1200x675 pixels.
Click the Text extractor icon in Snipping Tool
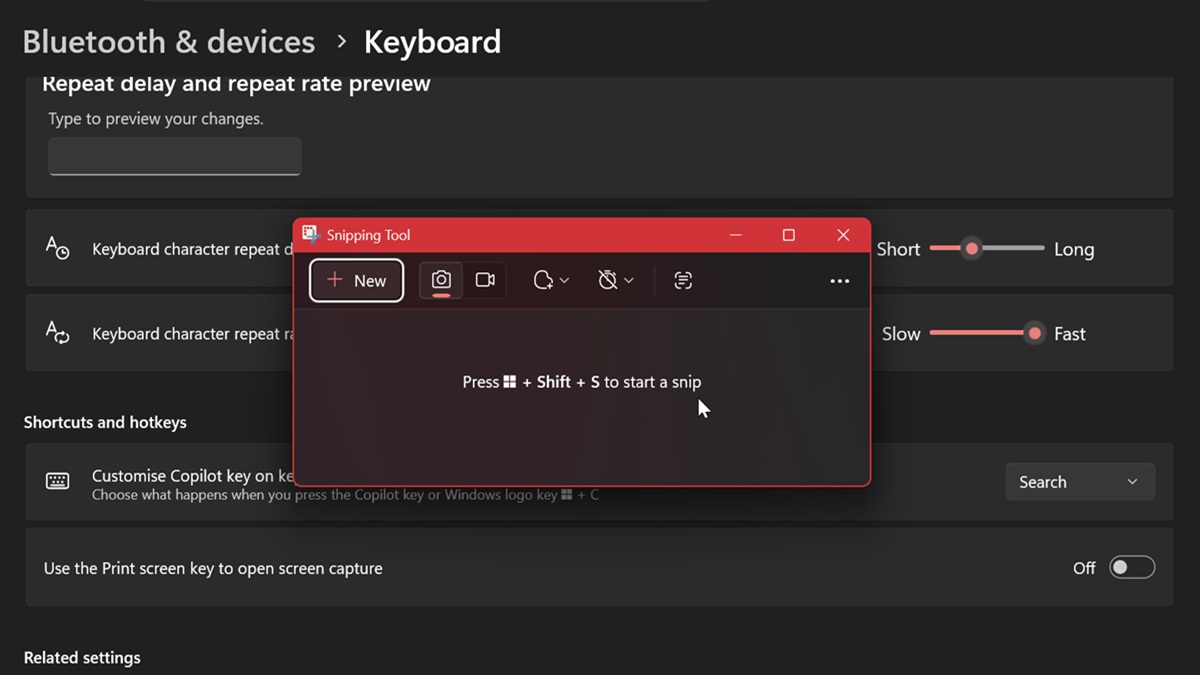tap(683, 281)
